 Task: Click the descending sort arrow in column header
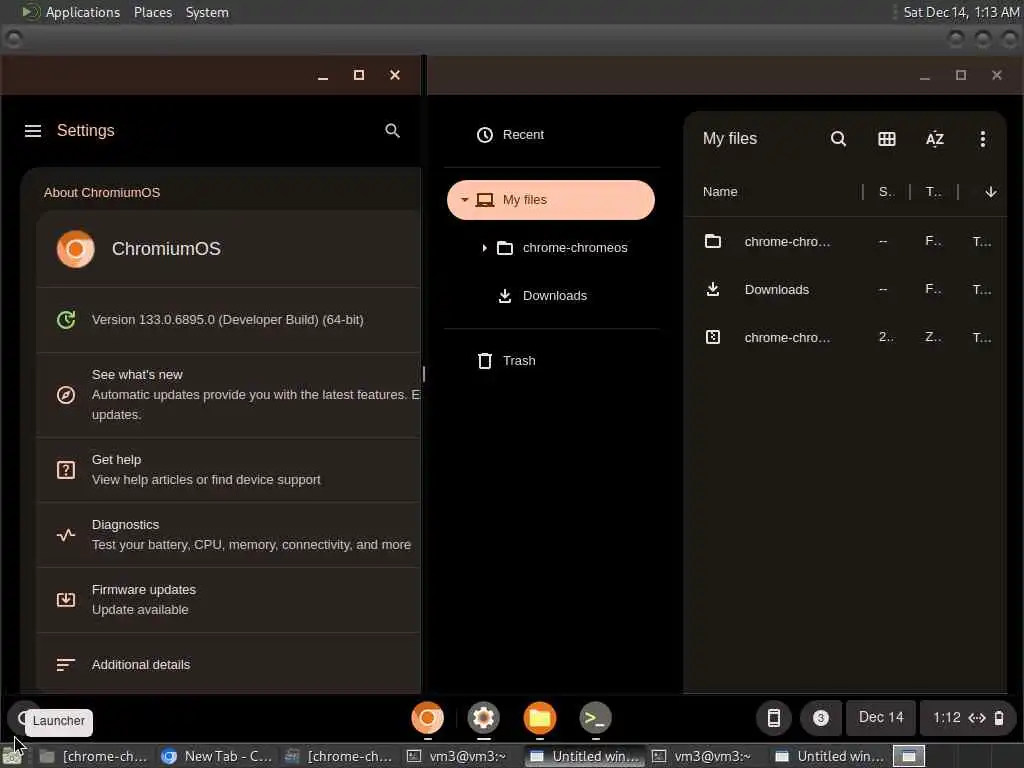[991, 192]
